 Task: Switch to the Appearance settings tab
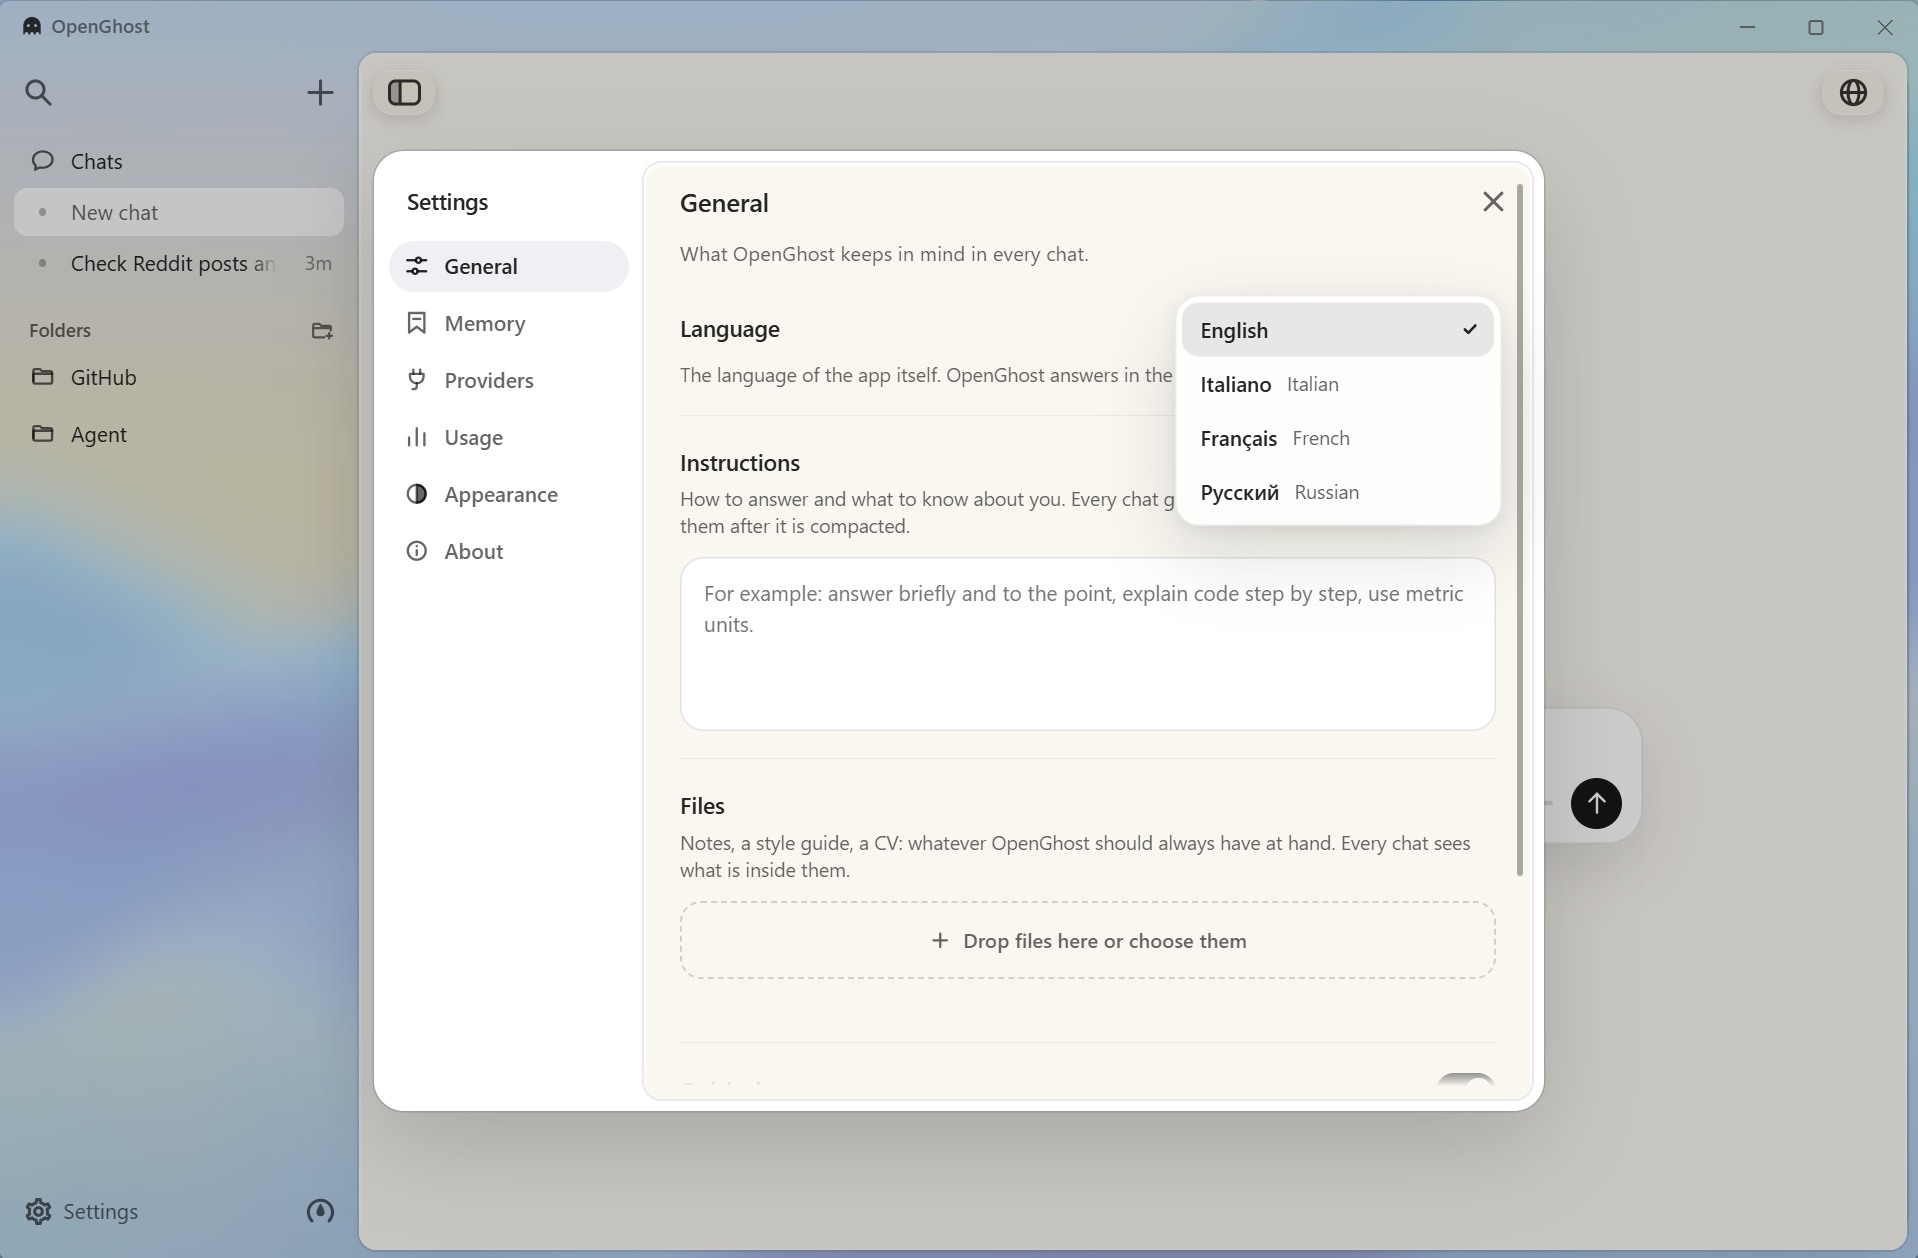(x=509, y=495)
